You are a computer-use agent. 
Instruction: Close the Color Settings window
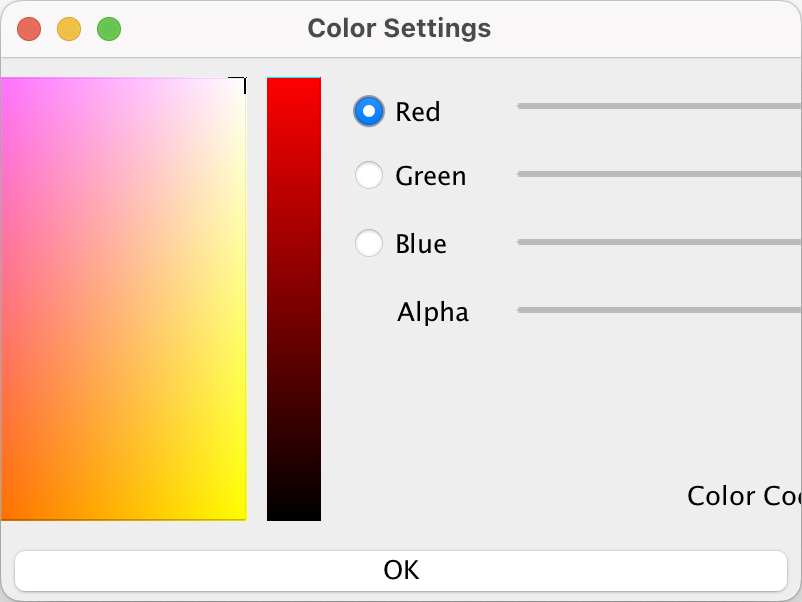click(29, 29)
